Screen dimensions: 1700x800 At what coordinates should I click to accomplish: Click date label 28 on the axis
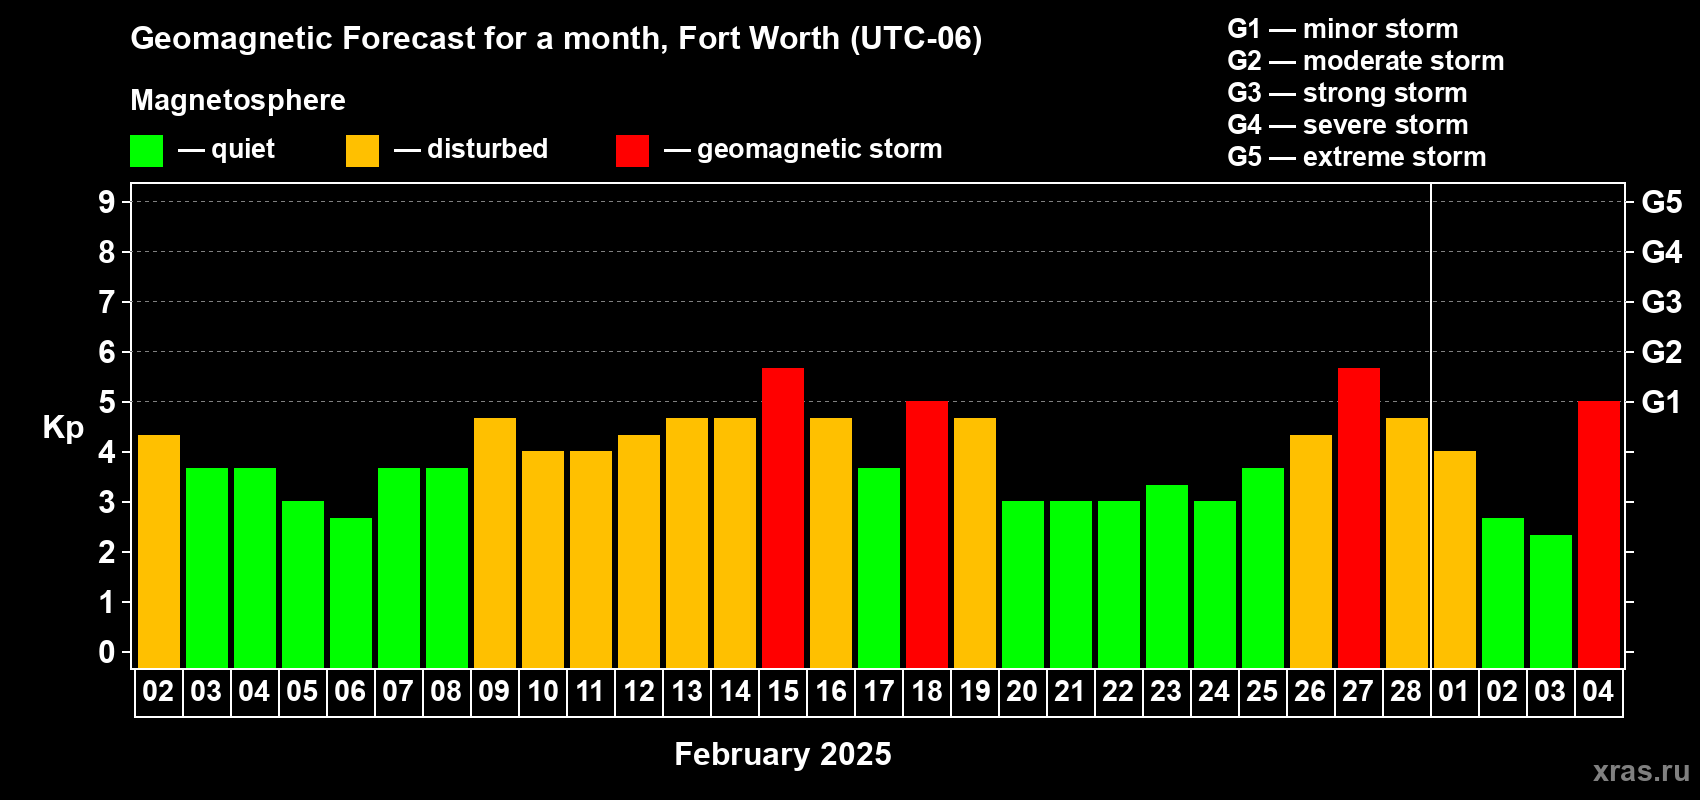coord(1406,692)
